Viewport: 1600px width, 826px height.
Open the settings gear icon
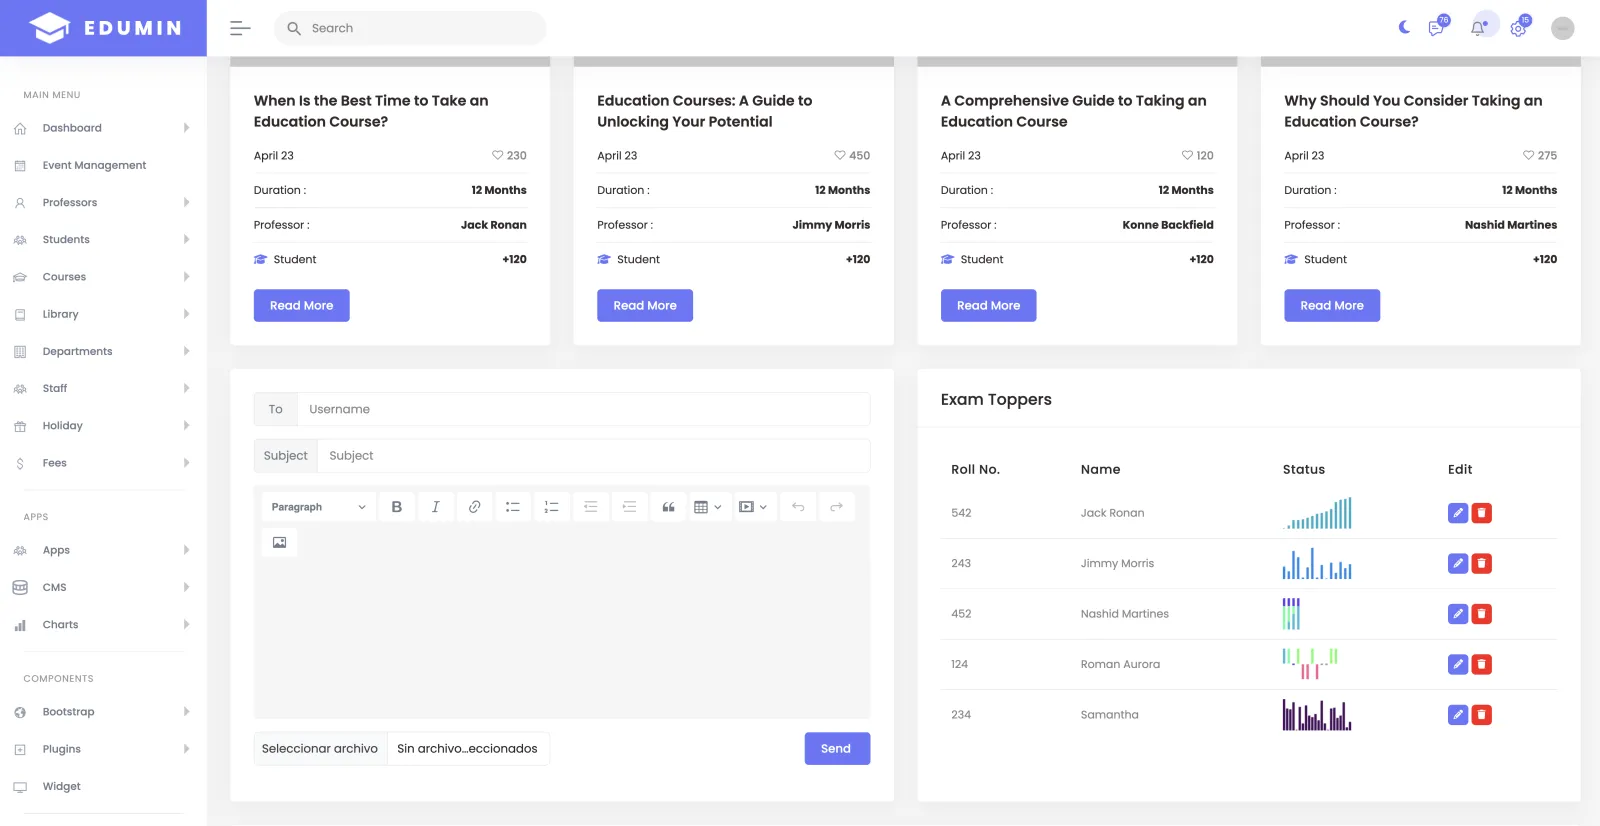[1519, 28]
